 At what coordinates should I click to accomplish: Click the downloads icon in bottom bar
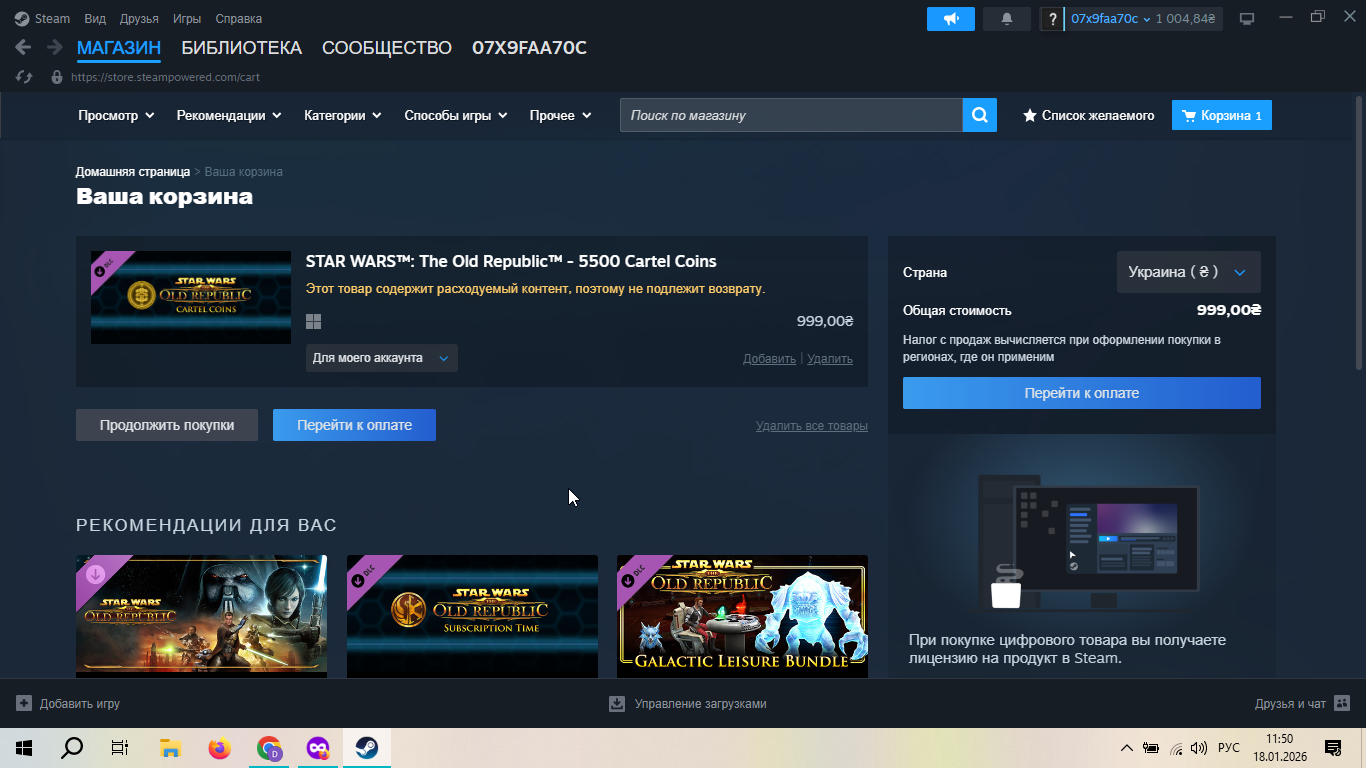click(x=617, y=703)
